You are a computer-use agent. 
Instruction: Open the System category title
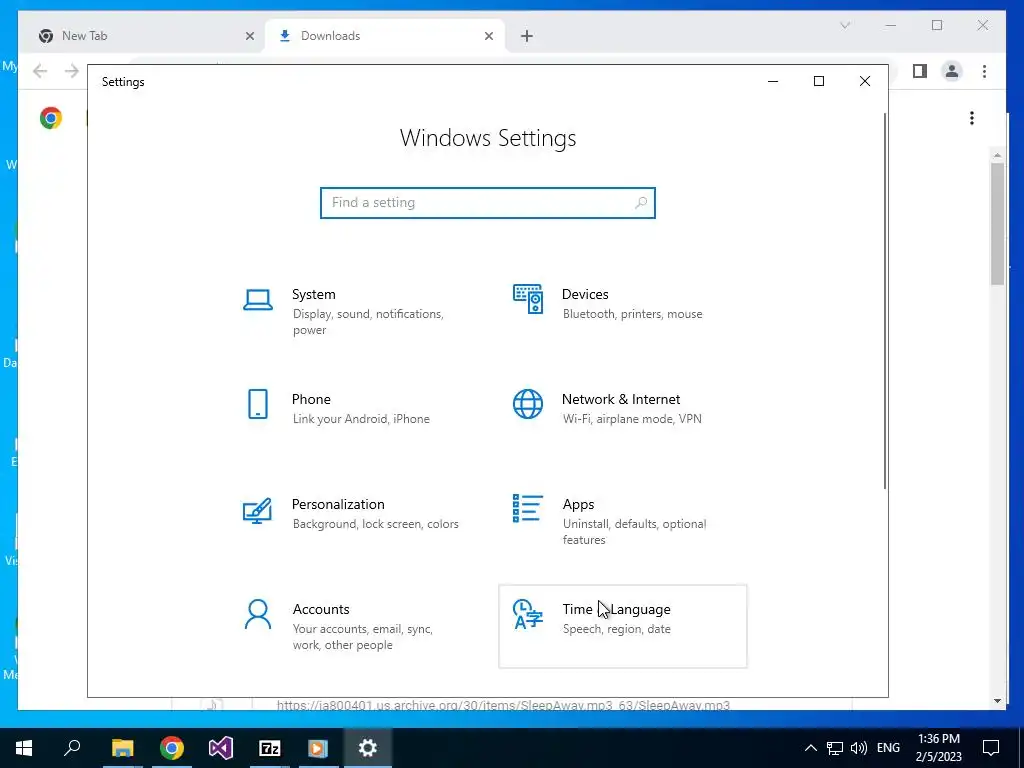point(313,295)
